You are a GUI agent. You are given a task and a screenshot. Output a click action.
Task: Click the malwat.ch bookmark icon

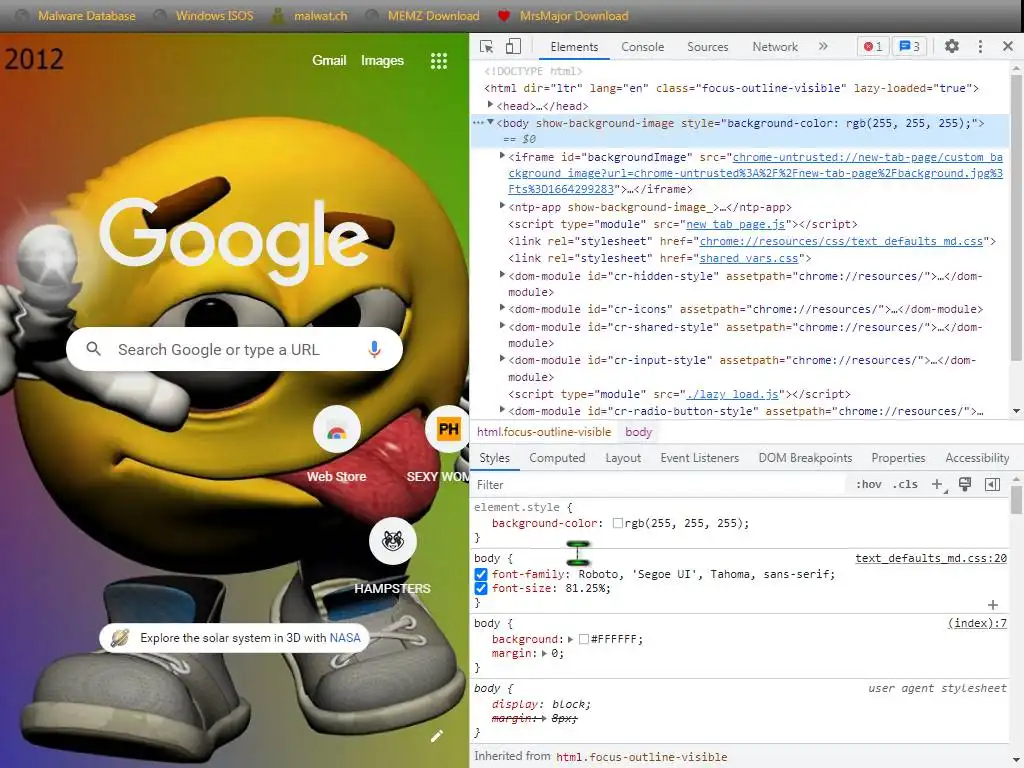point(278,16)
